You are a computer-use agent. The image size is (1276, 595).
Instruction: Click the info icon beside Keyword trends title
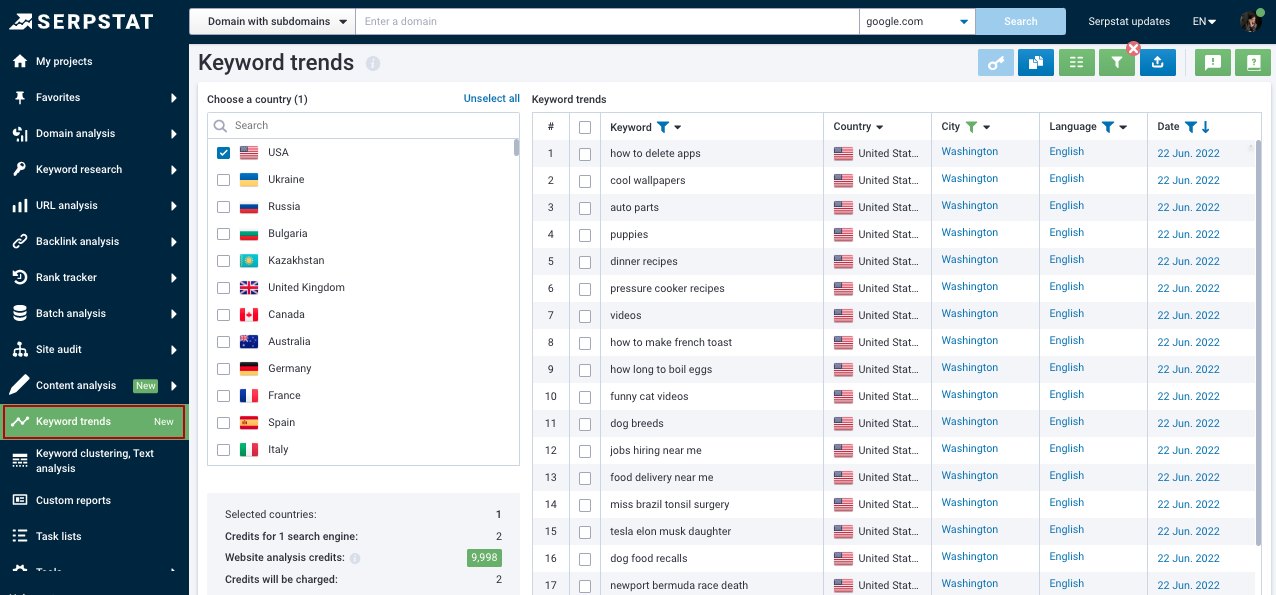[373, 63]
